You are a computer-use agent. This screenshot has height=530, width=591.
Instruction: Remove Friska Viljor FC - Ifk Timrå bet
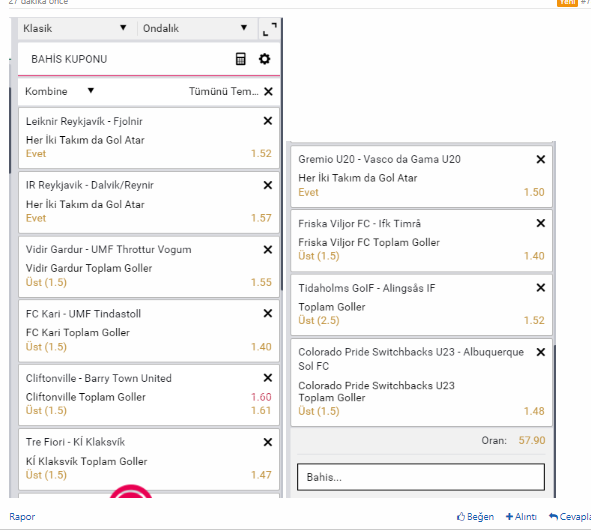point(541,223)
